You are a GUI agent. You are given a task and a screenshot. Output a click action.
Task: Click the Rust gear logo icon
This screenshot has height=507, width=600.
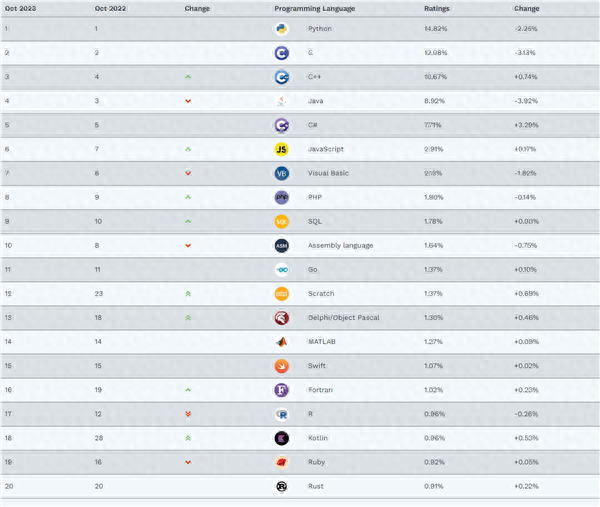(x=282, y=486)
